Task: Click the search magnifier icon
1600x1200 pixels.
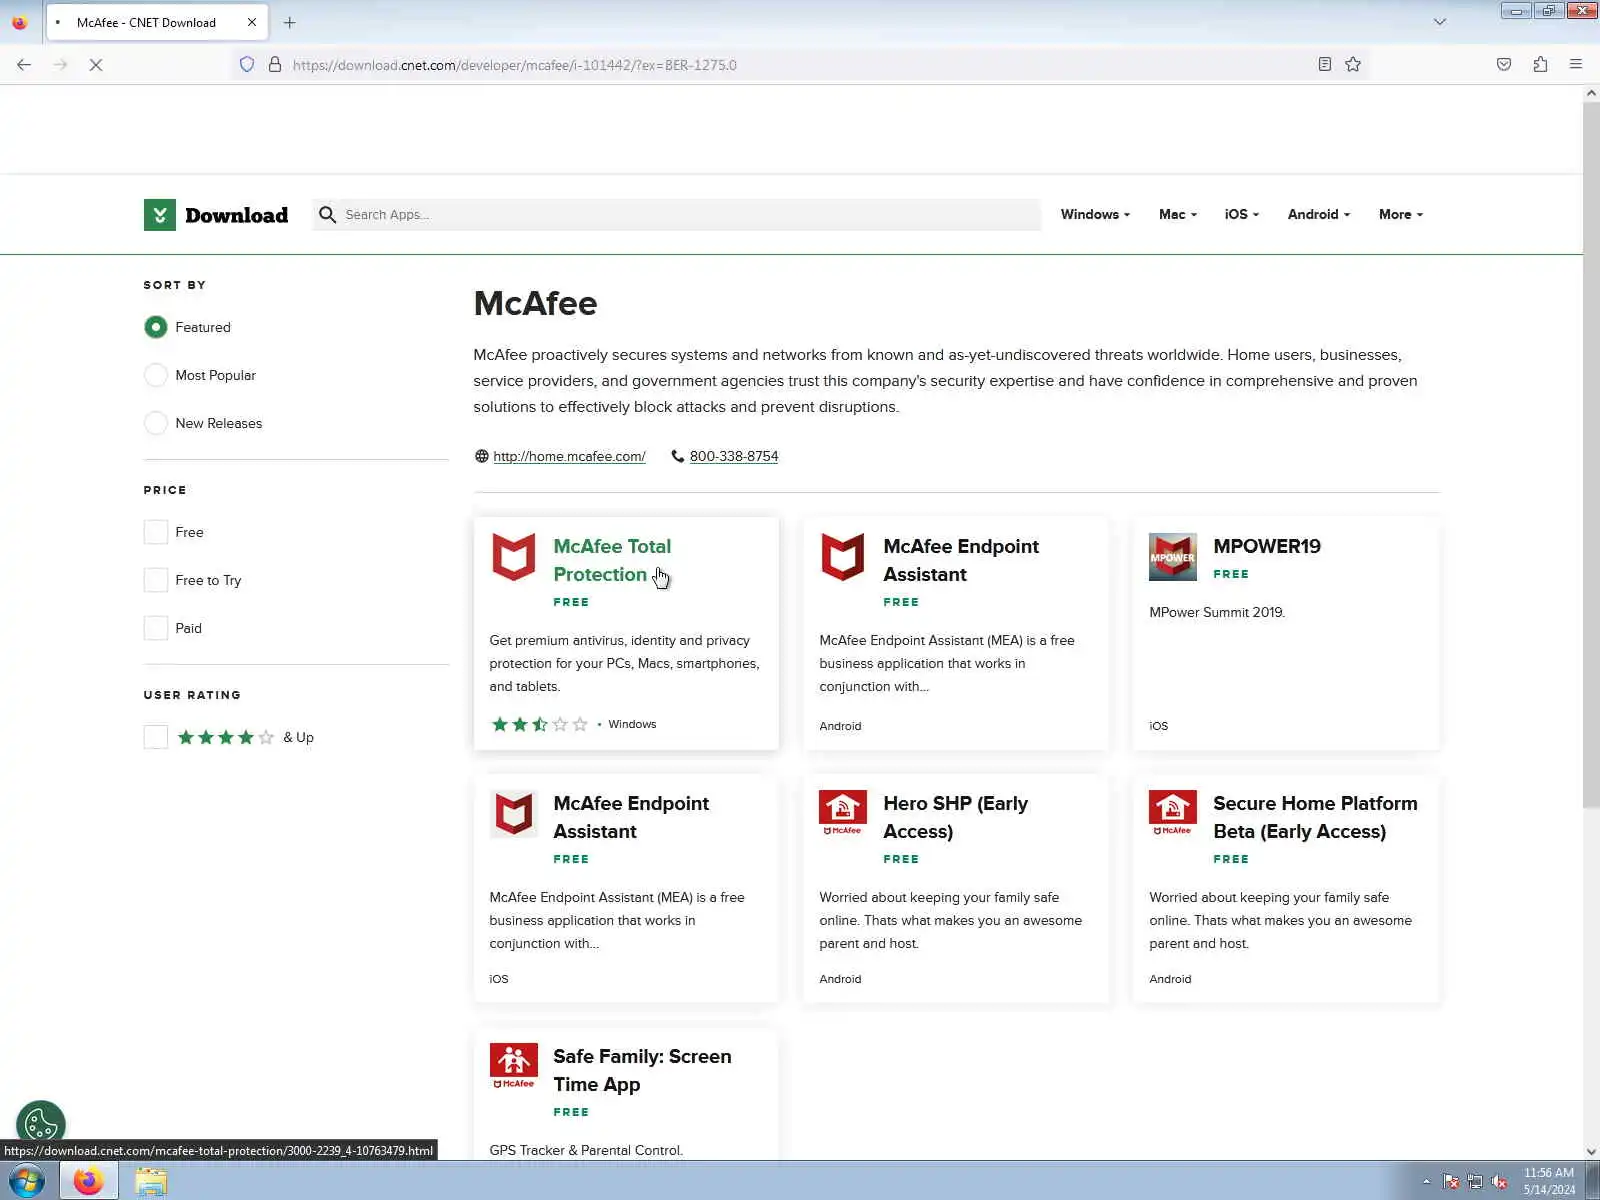Action: coord(327,215)
